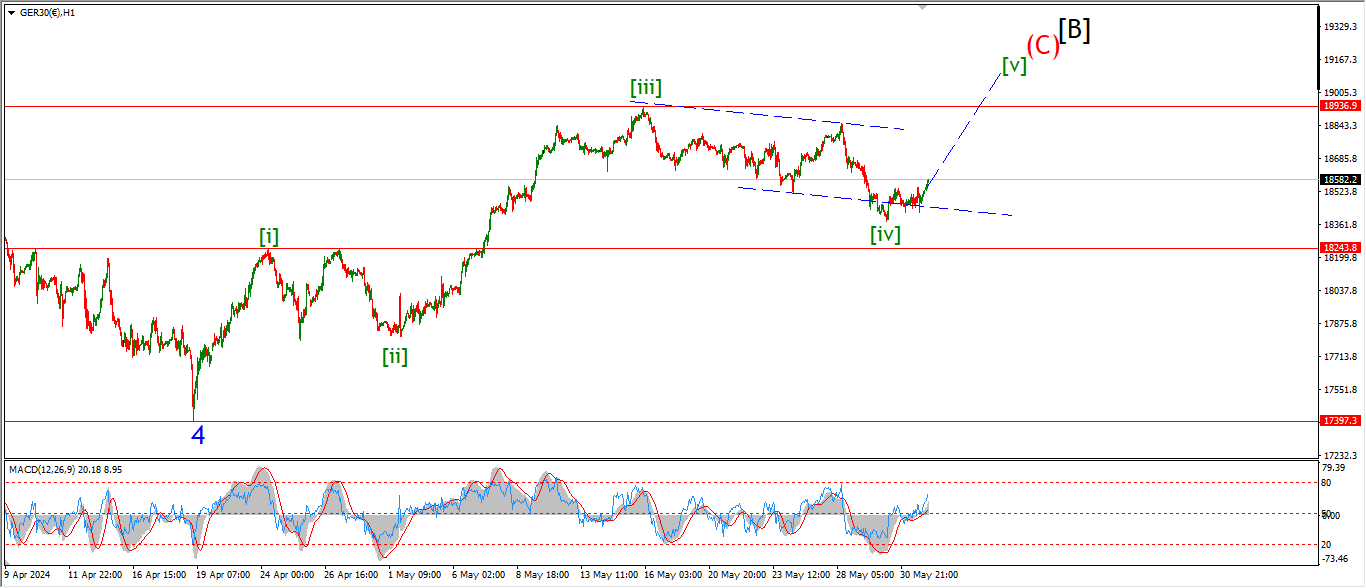The image size is (1366, 588).
Task: Click the 30 May 21:00 time marker
Action: click(930, 575)
